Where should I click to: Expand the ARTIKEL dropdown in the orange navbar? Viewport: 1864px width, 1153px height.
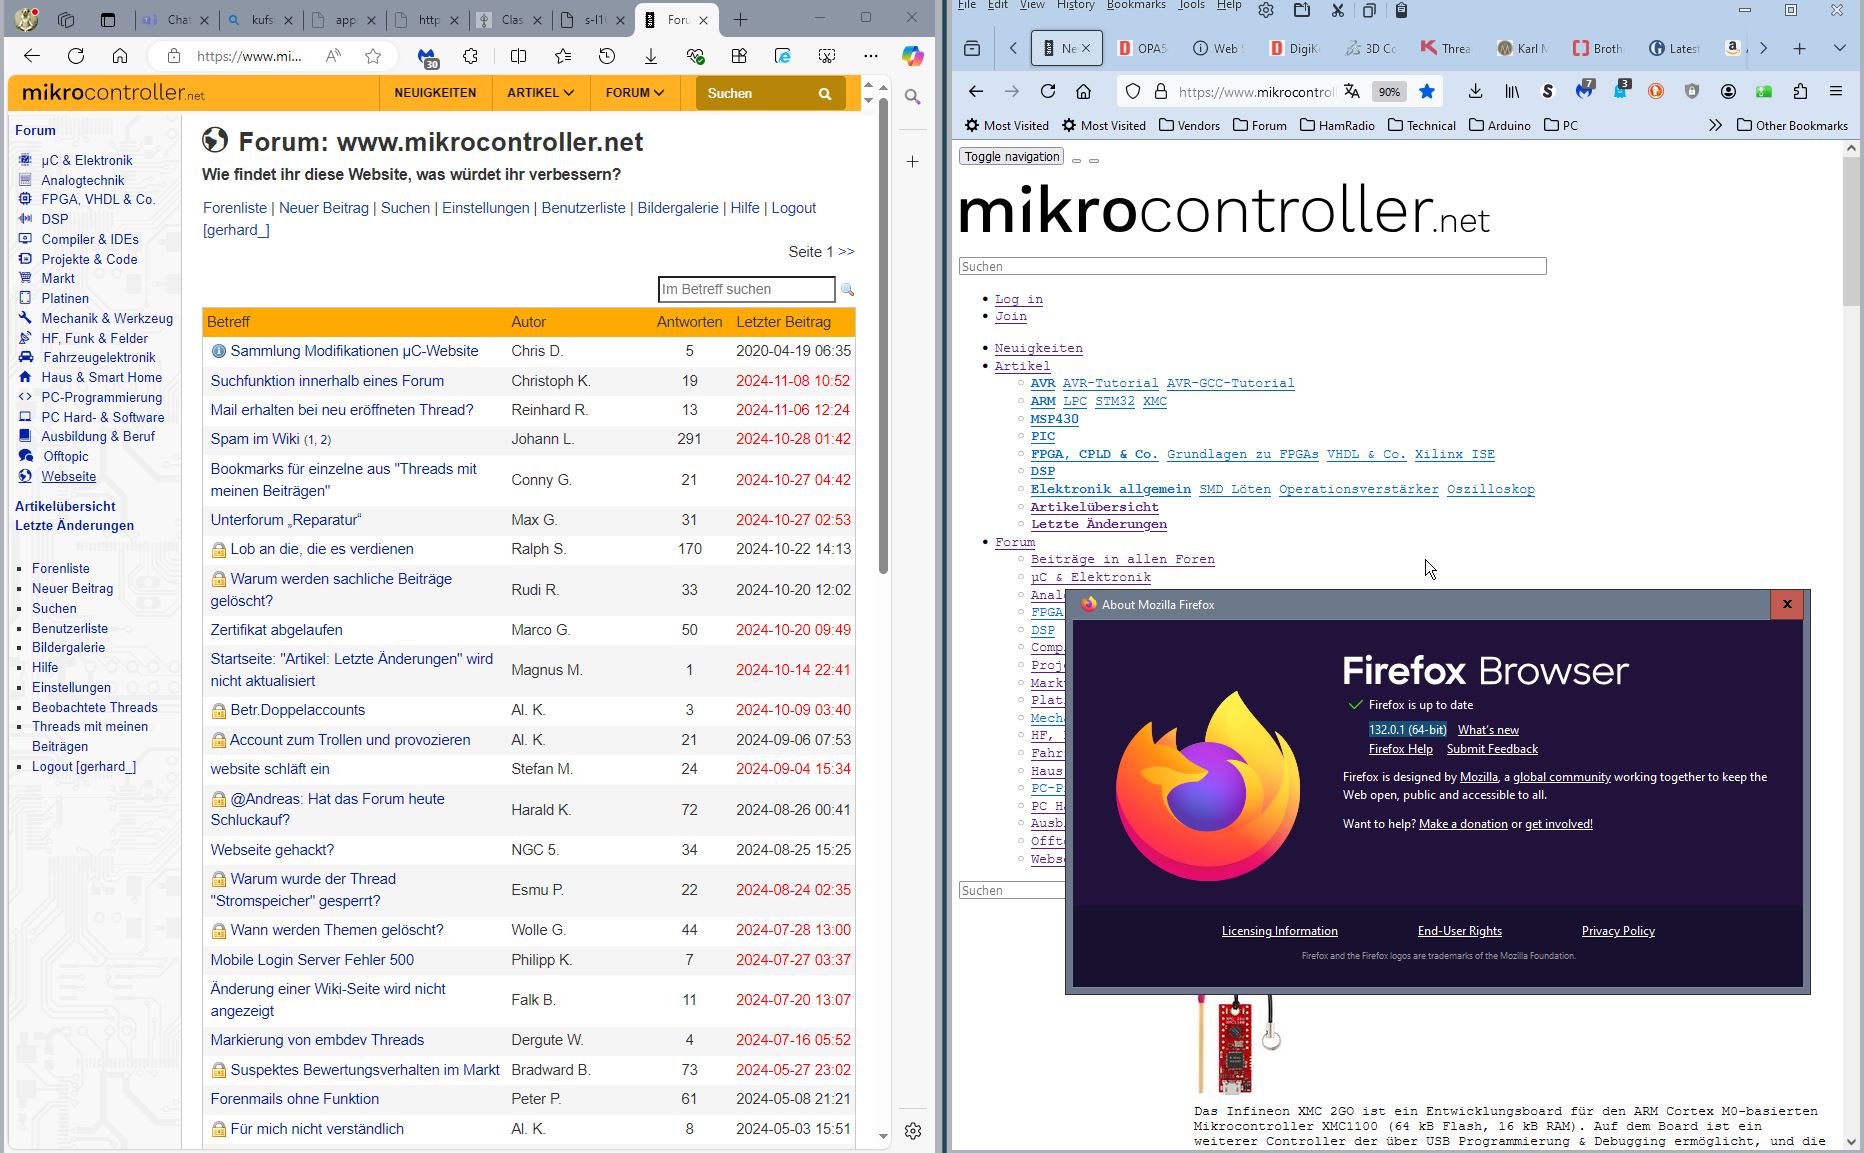pos(540,93)
